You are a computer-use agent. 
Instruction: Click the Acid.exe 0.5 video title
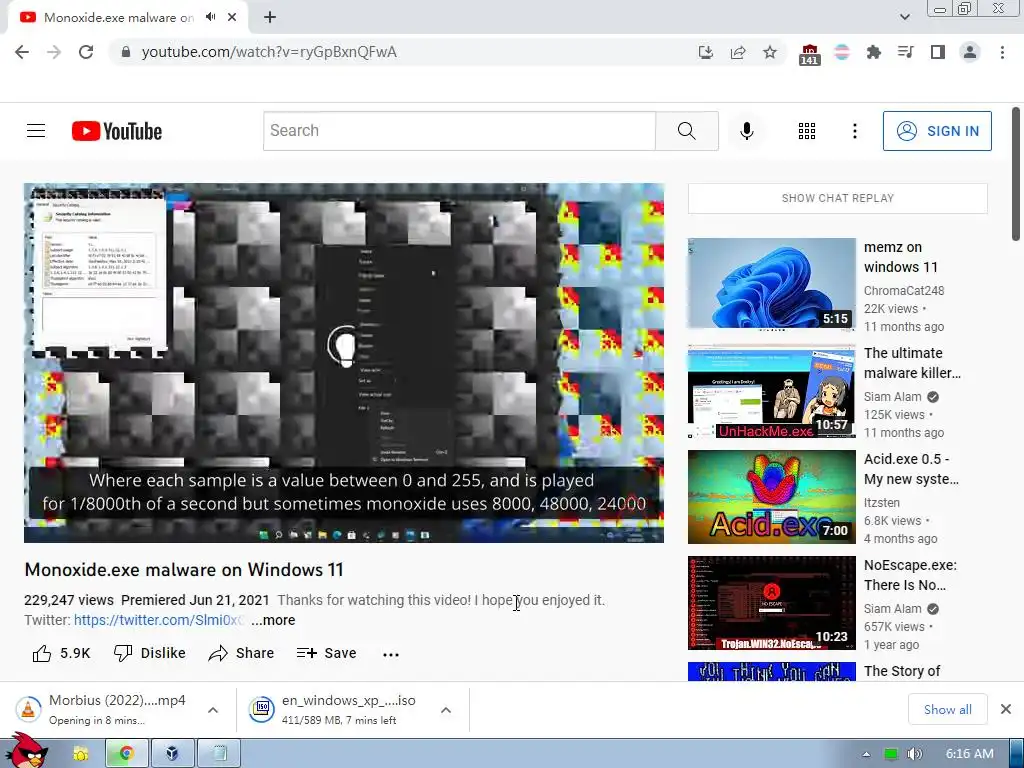click(911, 469)
